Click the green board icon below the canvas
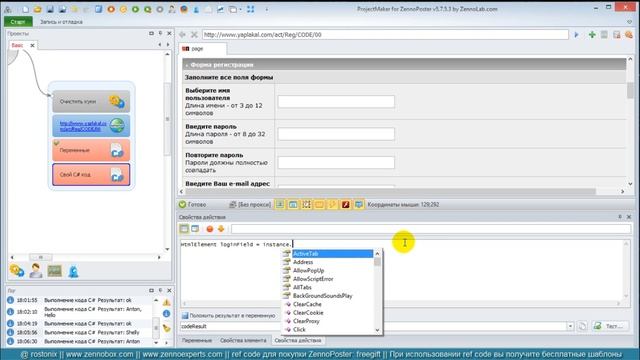The width and height of the screenshot is (640, 360). [x=54, y=271]
